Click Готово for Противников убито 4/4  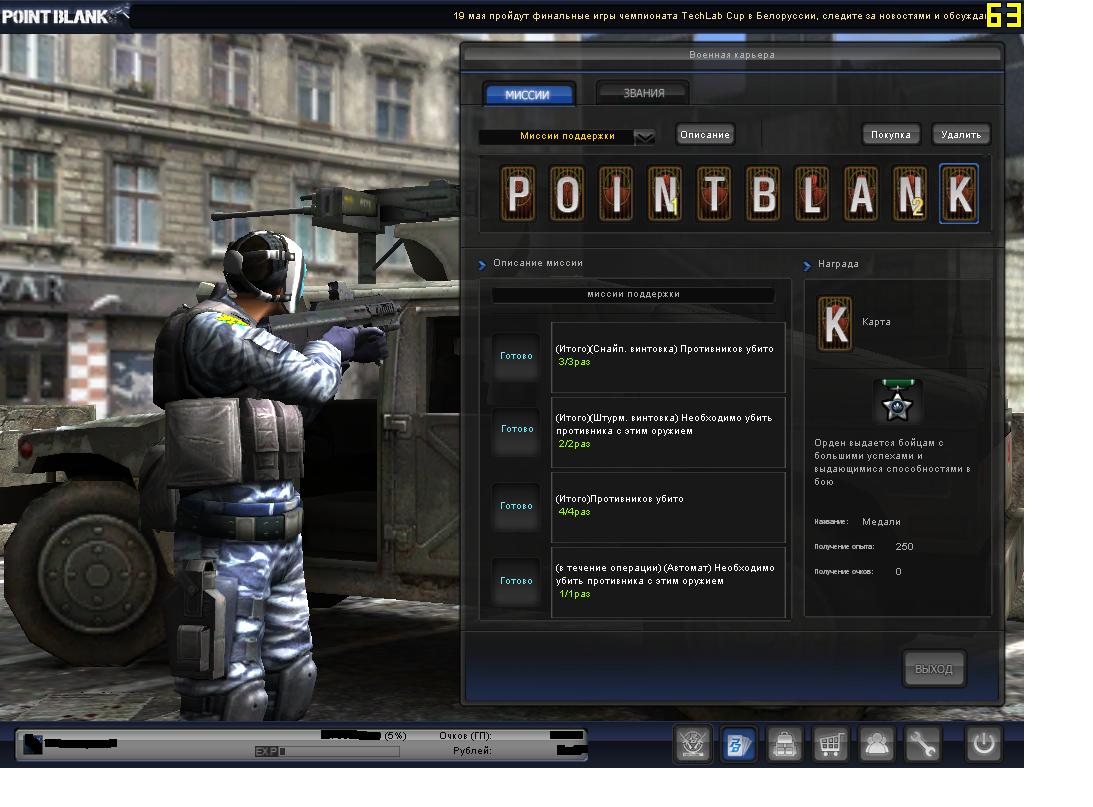point(516,506)
